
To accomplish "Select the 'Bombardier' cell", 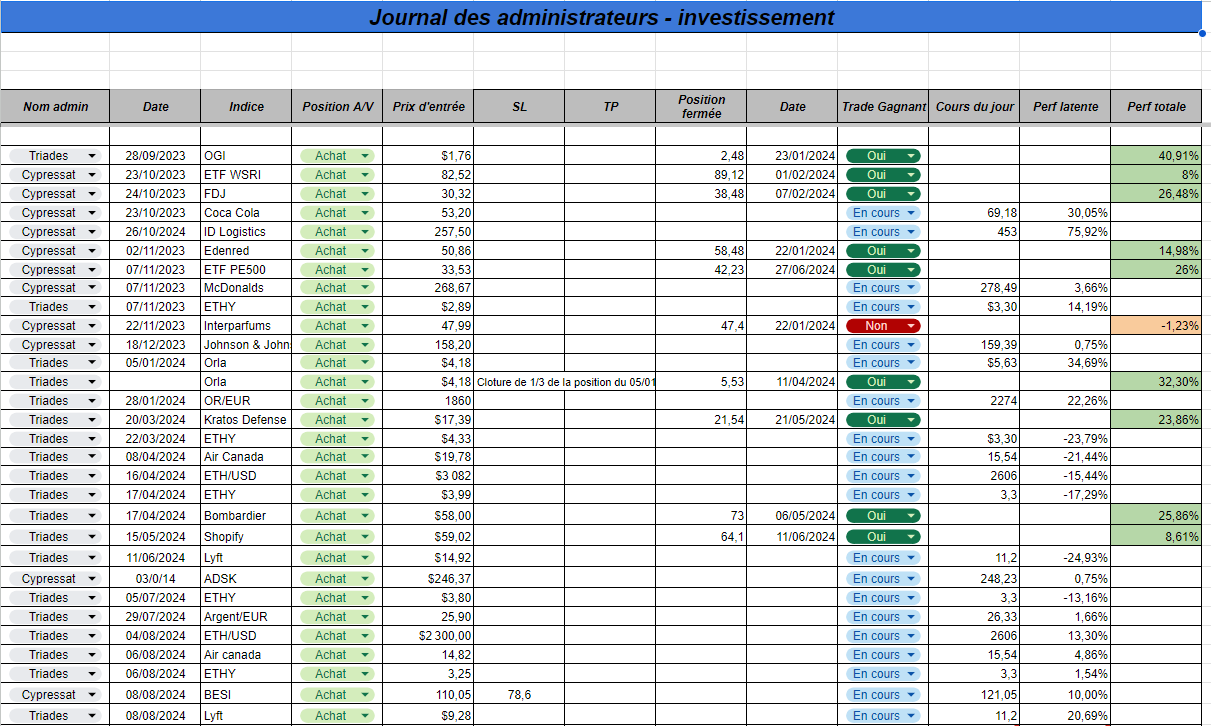I will (246, 516).
